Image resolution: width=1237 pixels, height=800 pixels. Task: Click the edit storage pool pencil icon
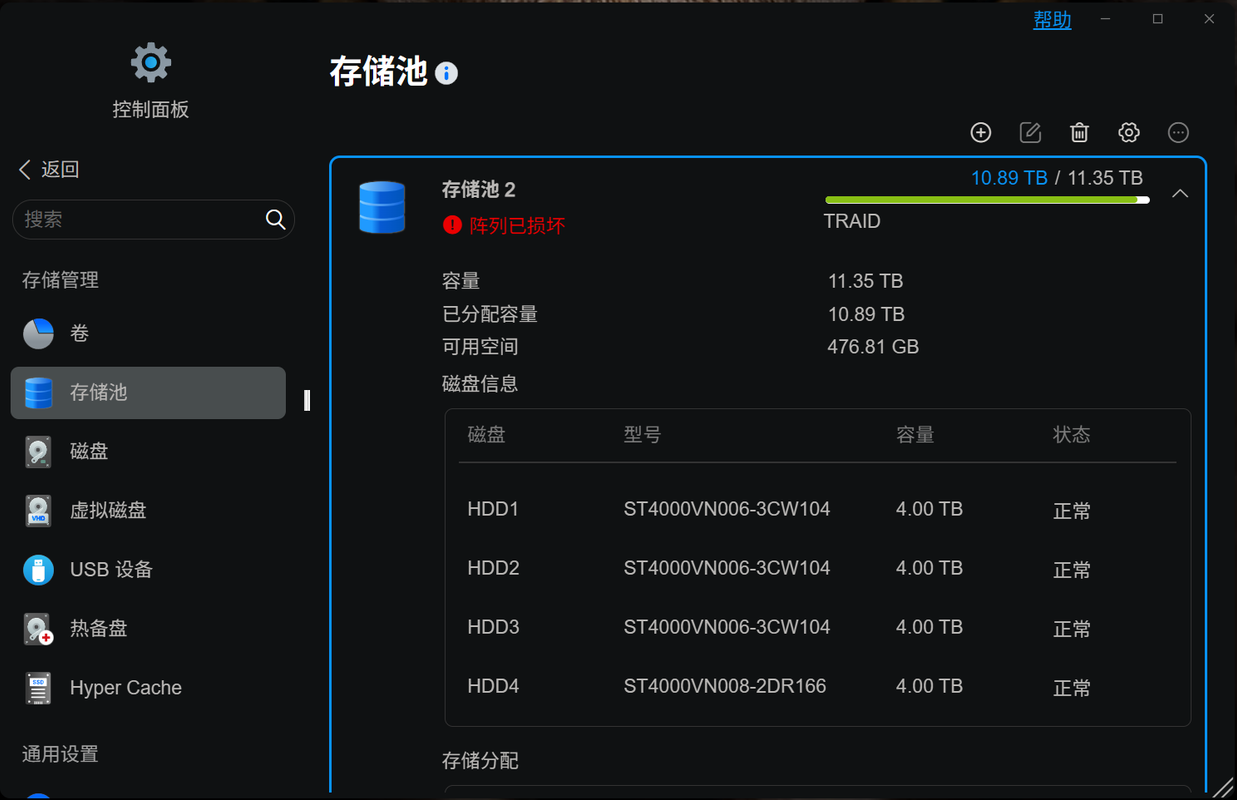[1030, 132]
